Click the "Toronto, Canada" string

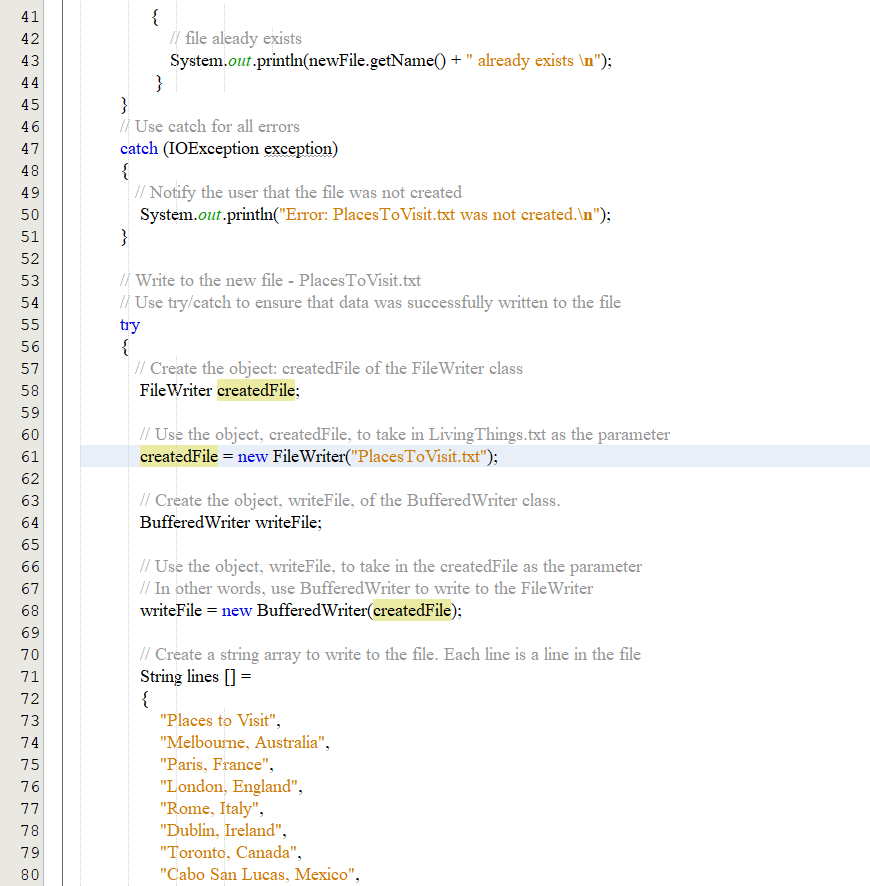pos(229,852)
